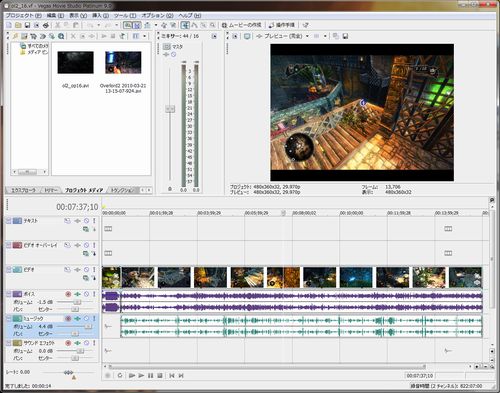
Task: Click the Pause button in transport bar
Action: (x=150, y=376)
